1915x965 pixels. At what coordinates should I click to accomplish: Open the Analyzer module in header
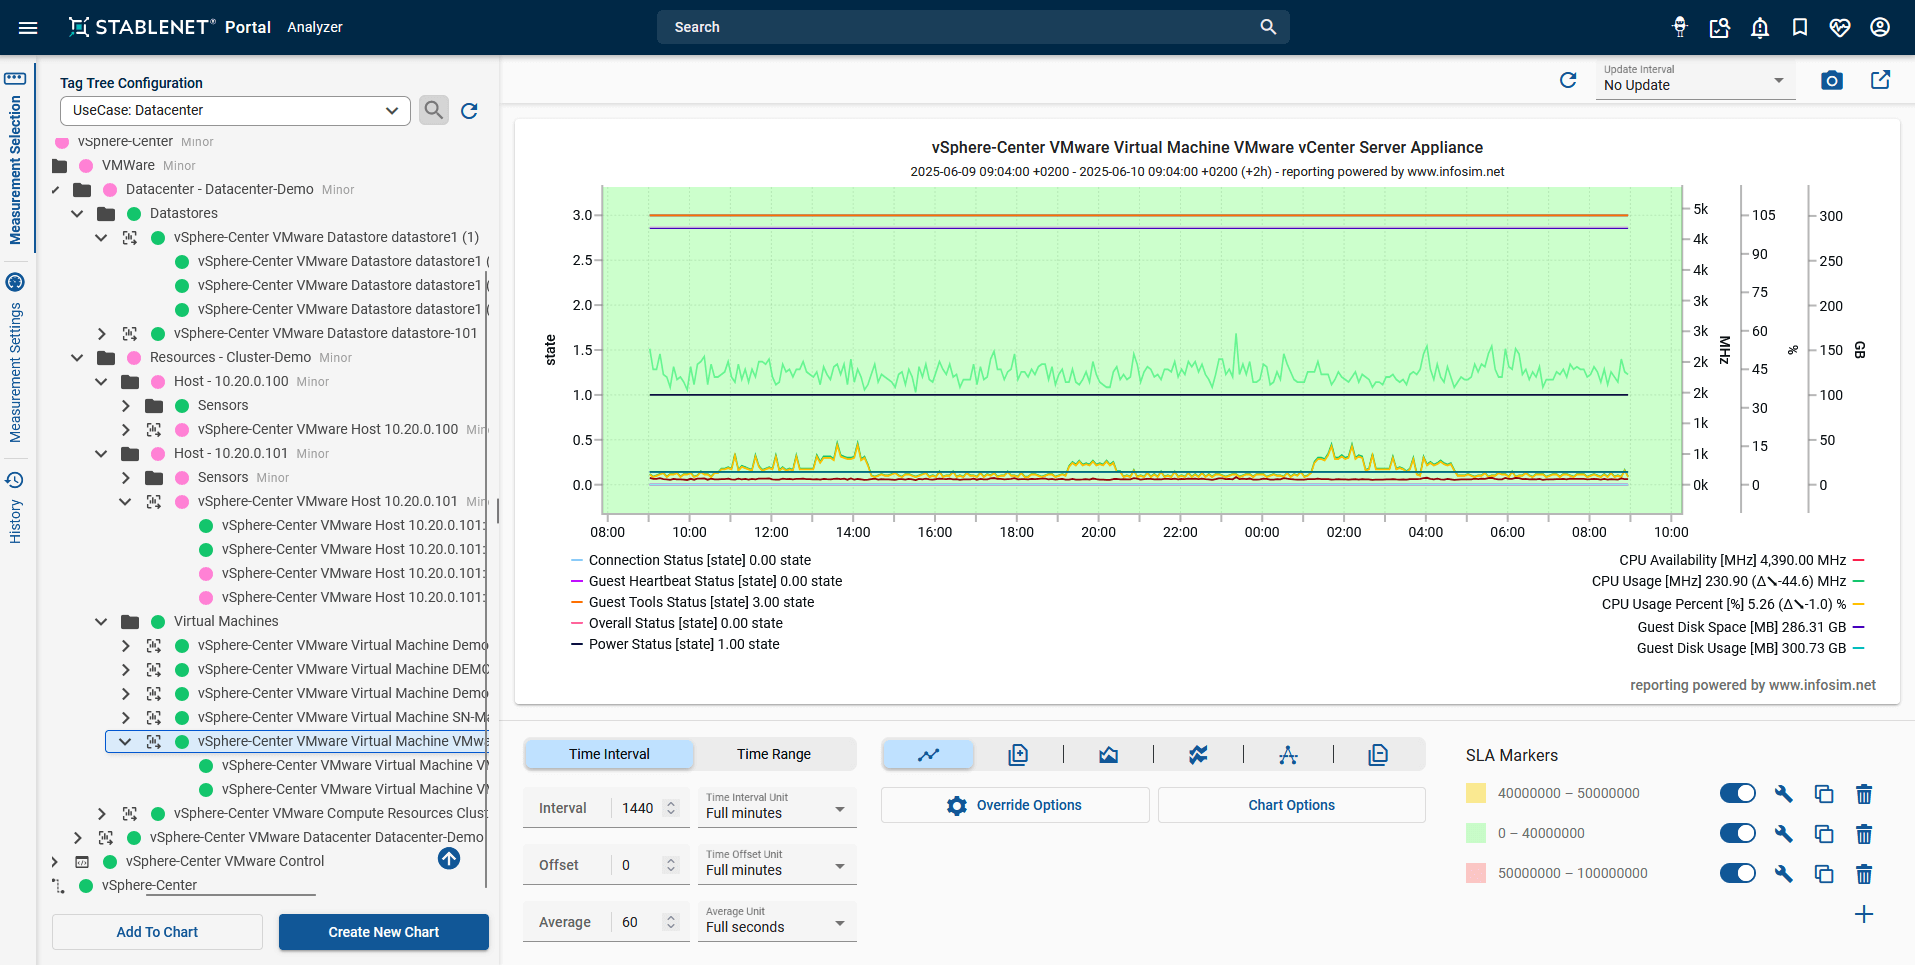315,27
